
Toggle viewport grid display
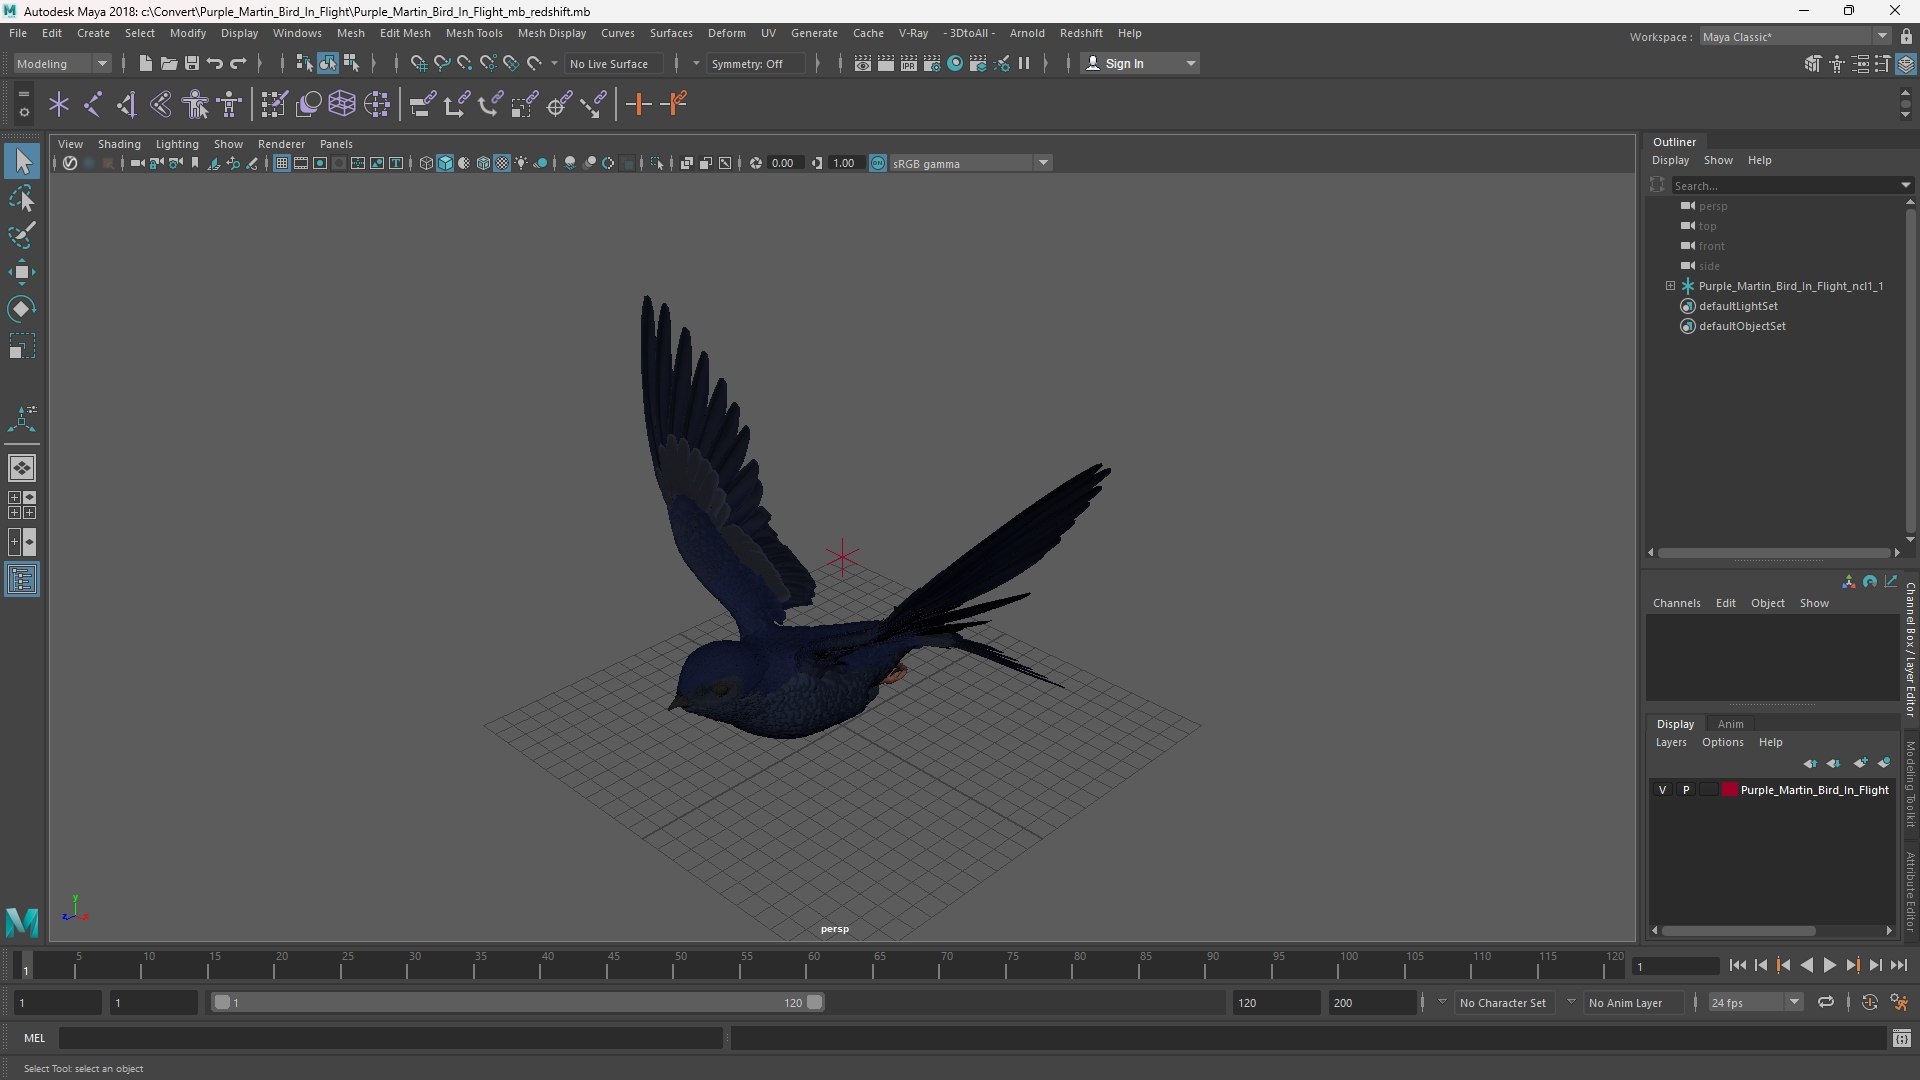click(x=282, y=163)
